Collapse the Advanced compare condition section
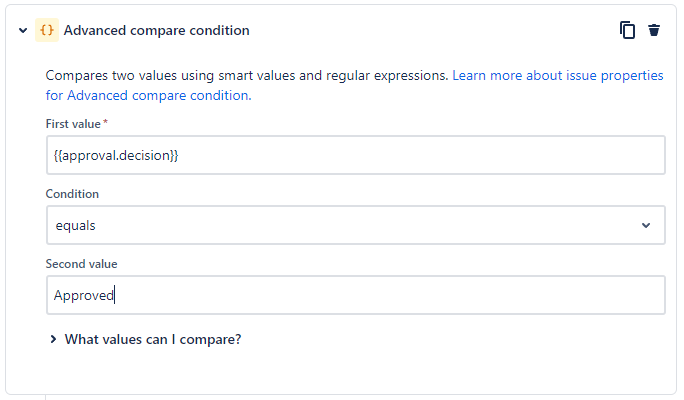Image resolution: width=684 pixels, height=400 pixels. (23, 31)
